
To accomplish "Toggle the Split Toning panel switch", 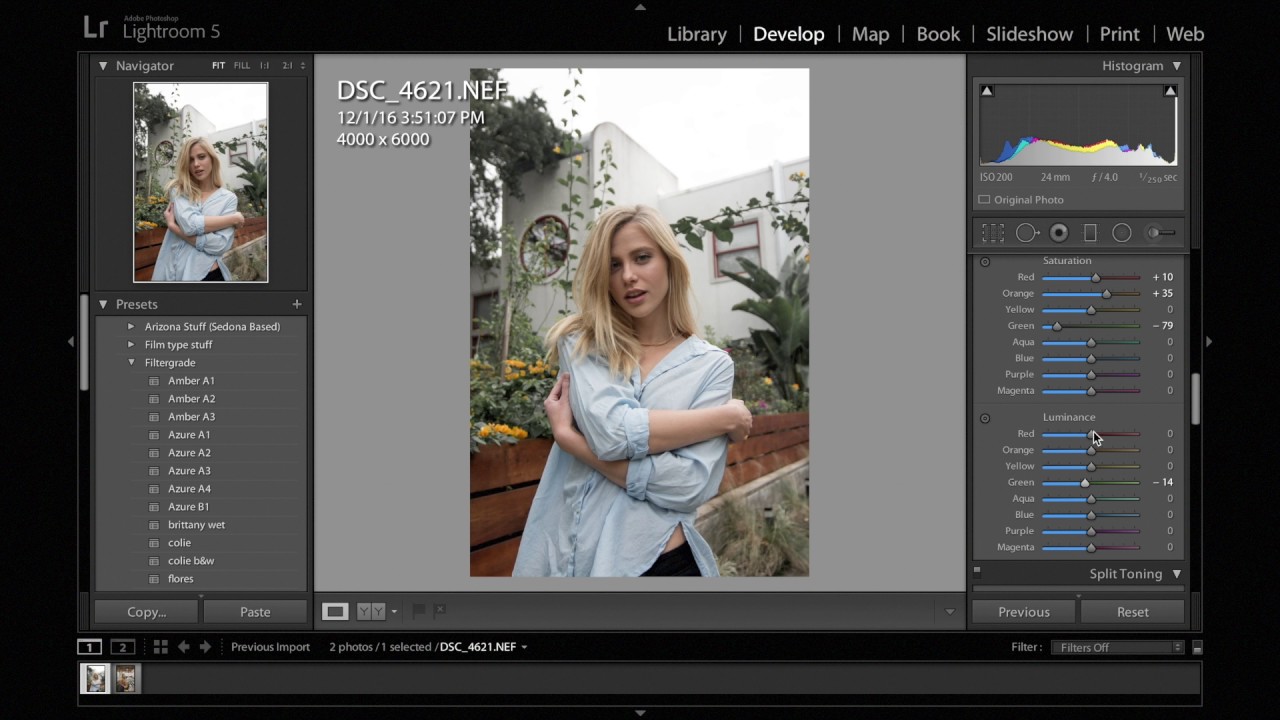I will (977, 572).
